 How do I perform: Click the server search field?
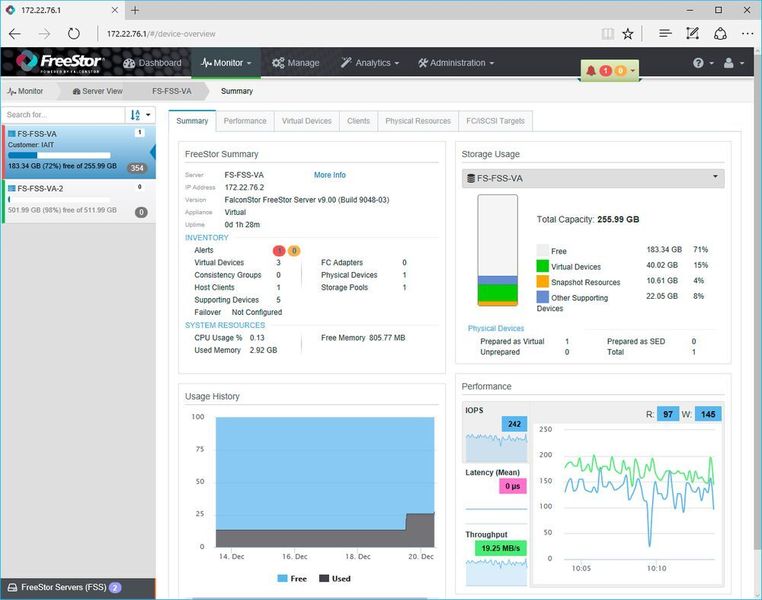coord(62,115)
